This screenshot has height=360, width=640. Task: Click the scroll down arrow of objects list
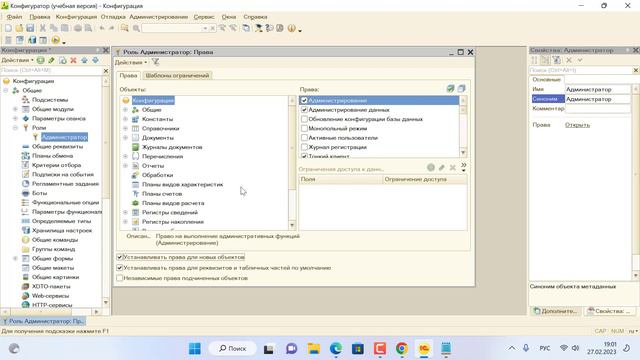pyautogui.click(x=292, y=225)
